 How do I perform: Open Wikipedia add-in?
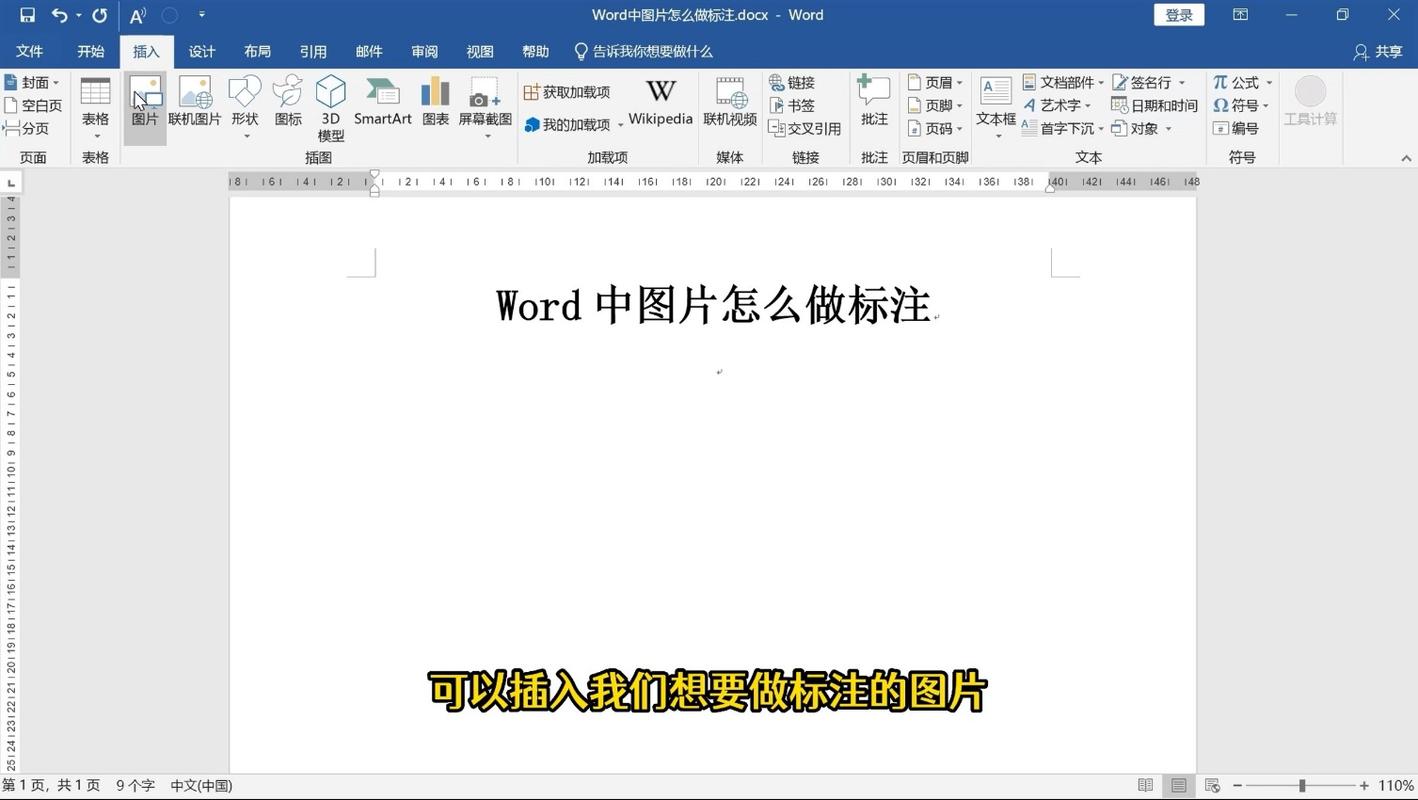click(x=660, y=101)
